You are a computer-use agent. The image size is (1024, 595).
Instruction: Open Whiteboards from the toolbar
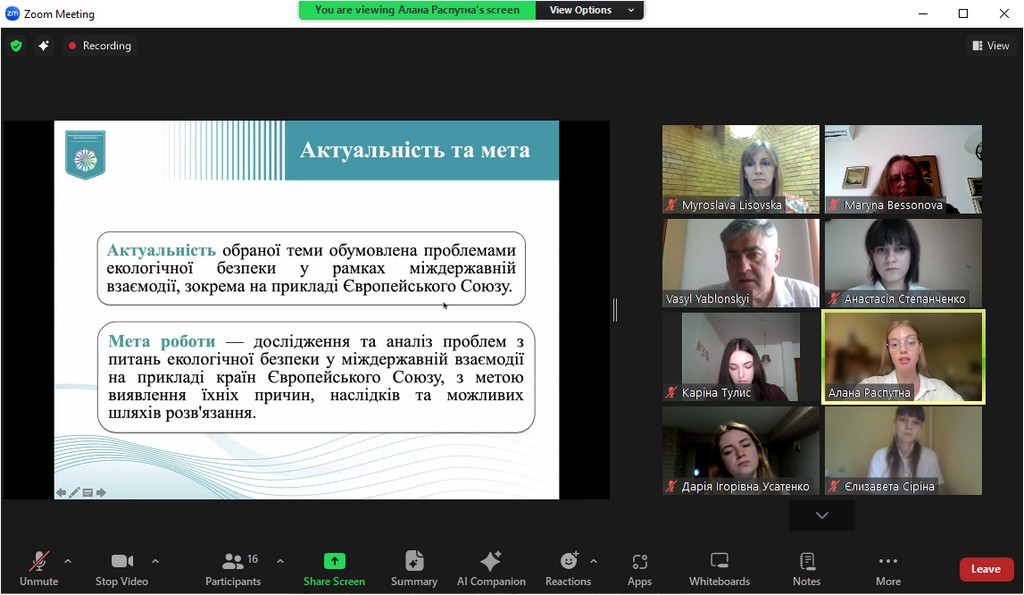click(x=719, y=568)
